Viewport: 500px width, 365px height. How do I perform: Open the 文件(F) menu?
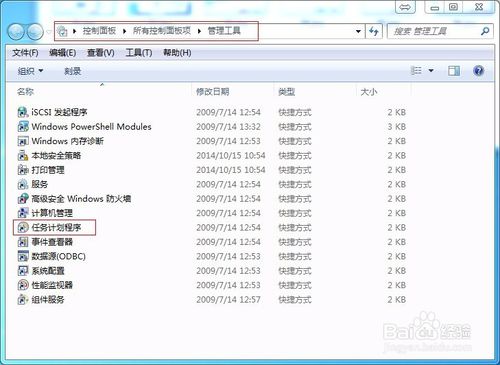(25, 53)
